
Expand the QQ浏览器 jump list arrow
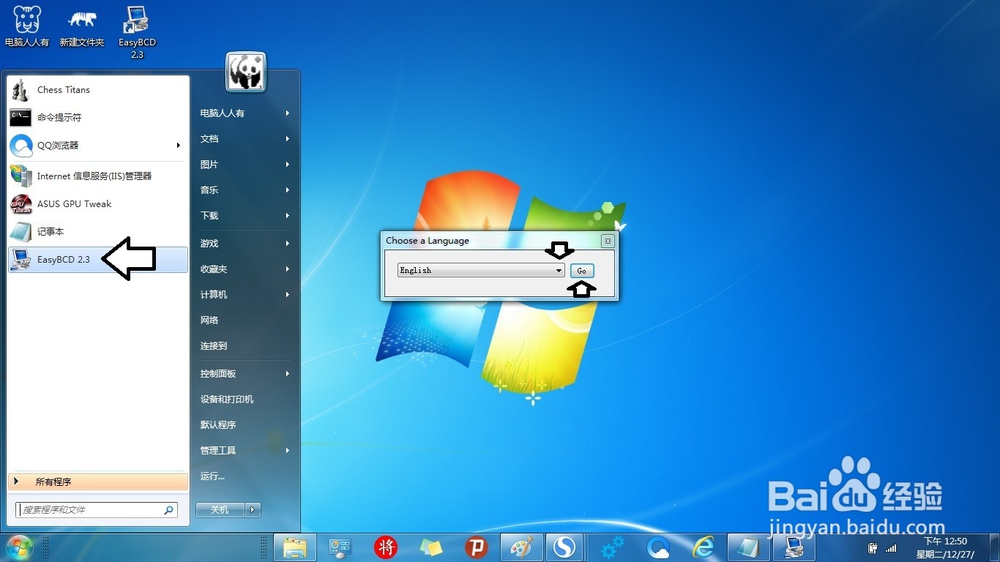coord(179,145)
